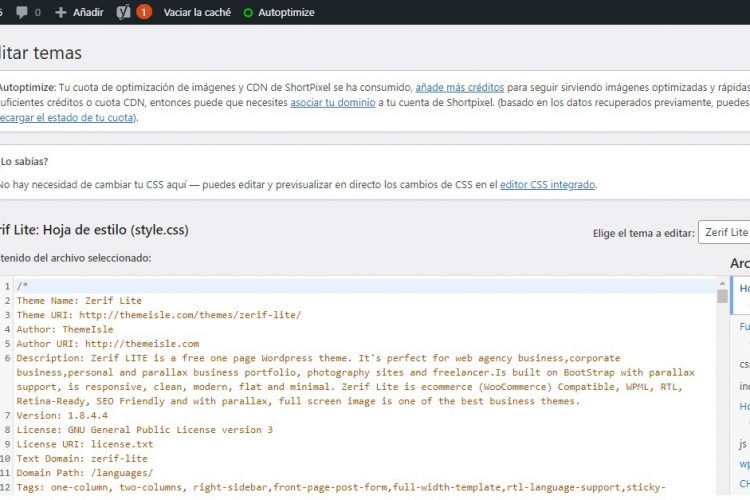Click the code editor vertical scrollbar thumb
The height and width of the screenshot is (500, 750).
coord(722,296)
